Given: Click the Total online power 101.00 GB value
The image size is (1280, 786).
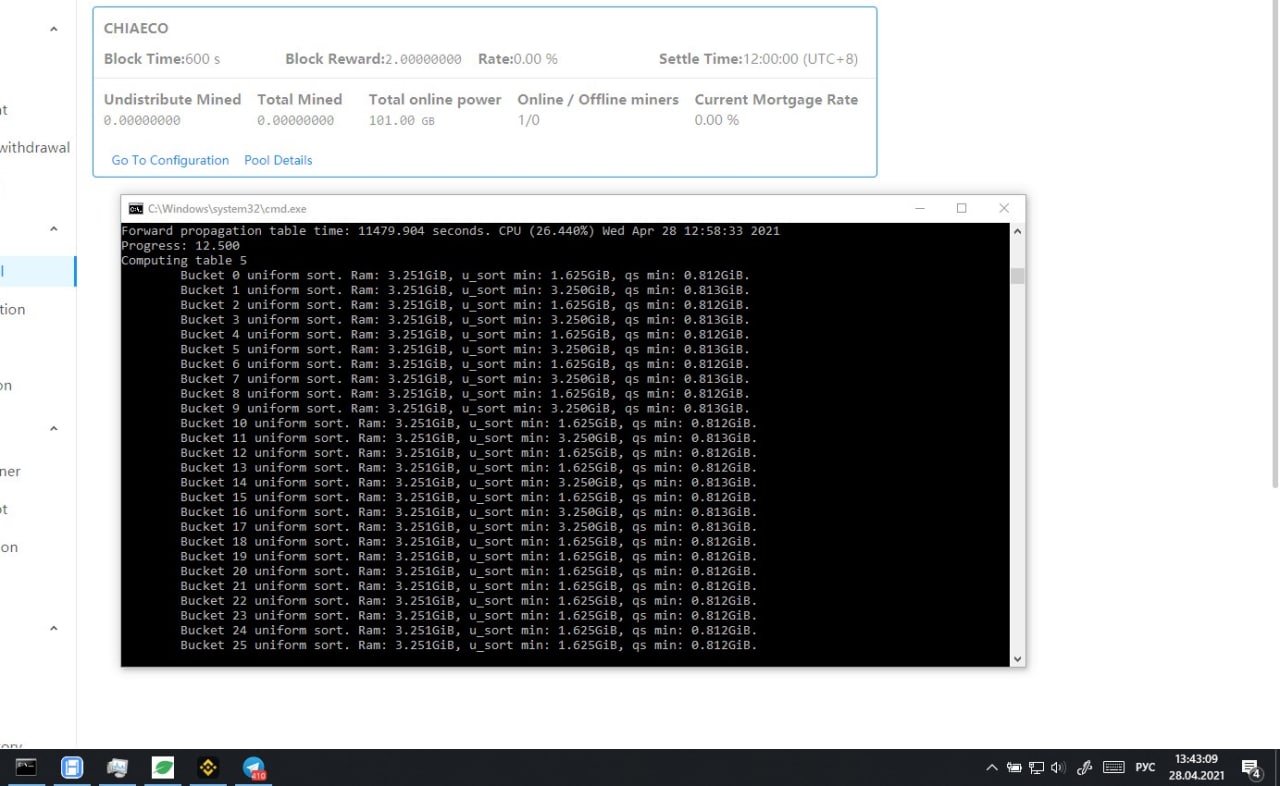Looking at the screenshot, I should coord(402,120).
